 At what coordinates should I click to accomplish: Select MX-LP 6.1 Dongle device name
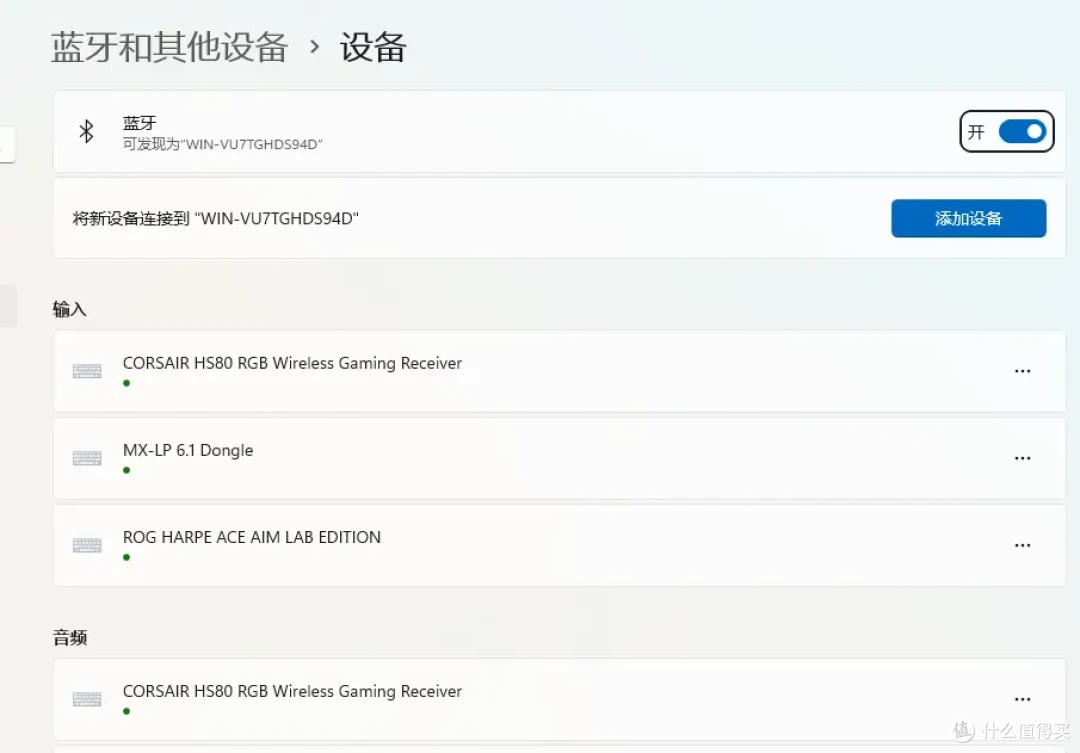(188, 450)
